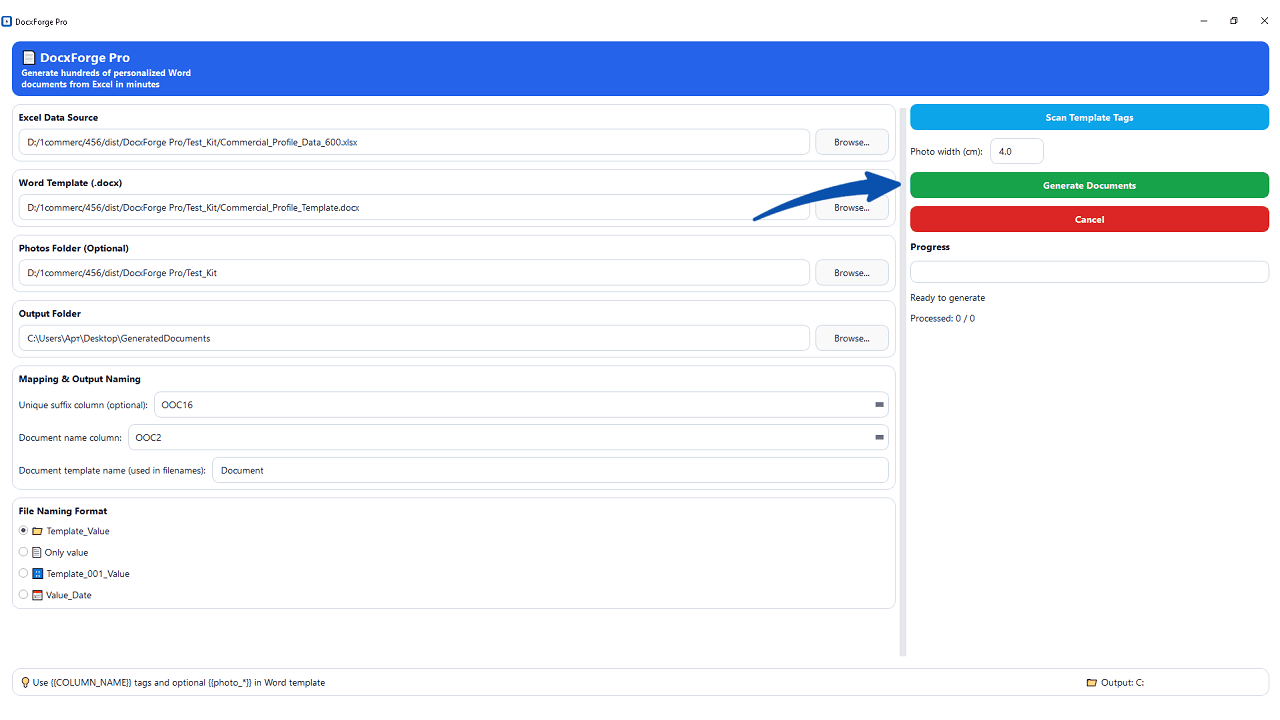The height and width of the screenshot is (720, 1280).
Task: Browse for the Excel Data Source file
Action: tap(851, 141)
